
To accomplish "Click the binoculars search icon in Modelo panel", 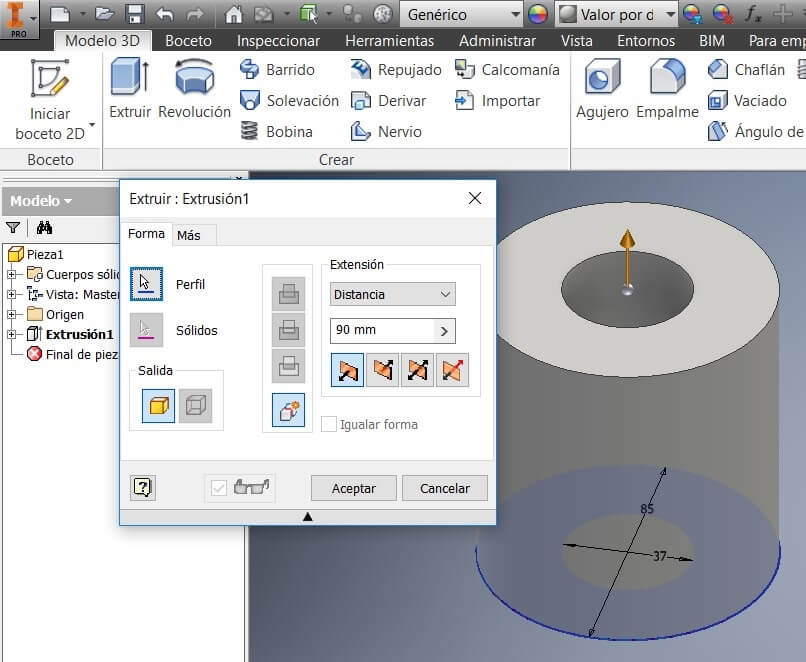I will pyautogui.click(x=44, y=227).
